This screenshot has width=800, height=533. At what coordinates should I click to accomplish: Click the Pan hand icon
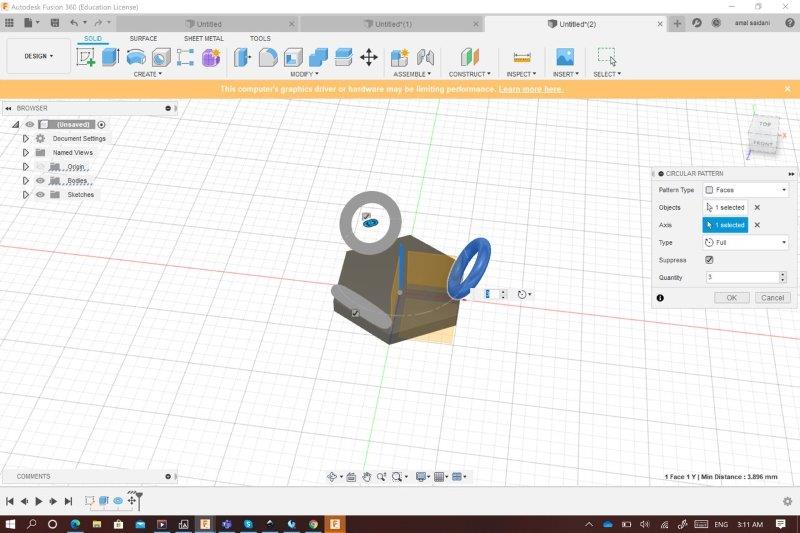click(x=366, y=477)
